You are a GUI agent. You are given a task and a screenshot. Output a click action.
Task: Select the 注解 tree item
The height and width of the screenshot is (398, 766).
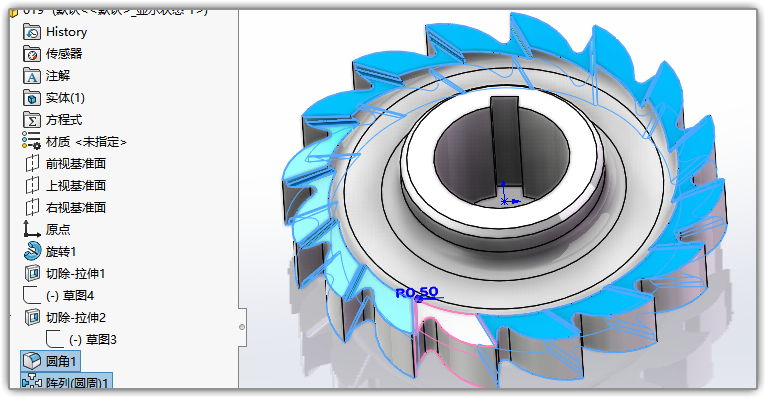coord(58,76)
